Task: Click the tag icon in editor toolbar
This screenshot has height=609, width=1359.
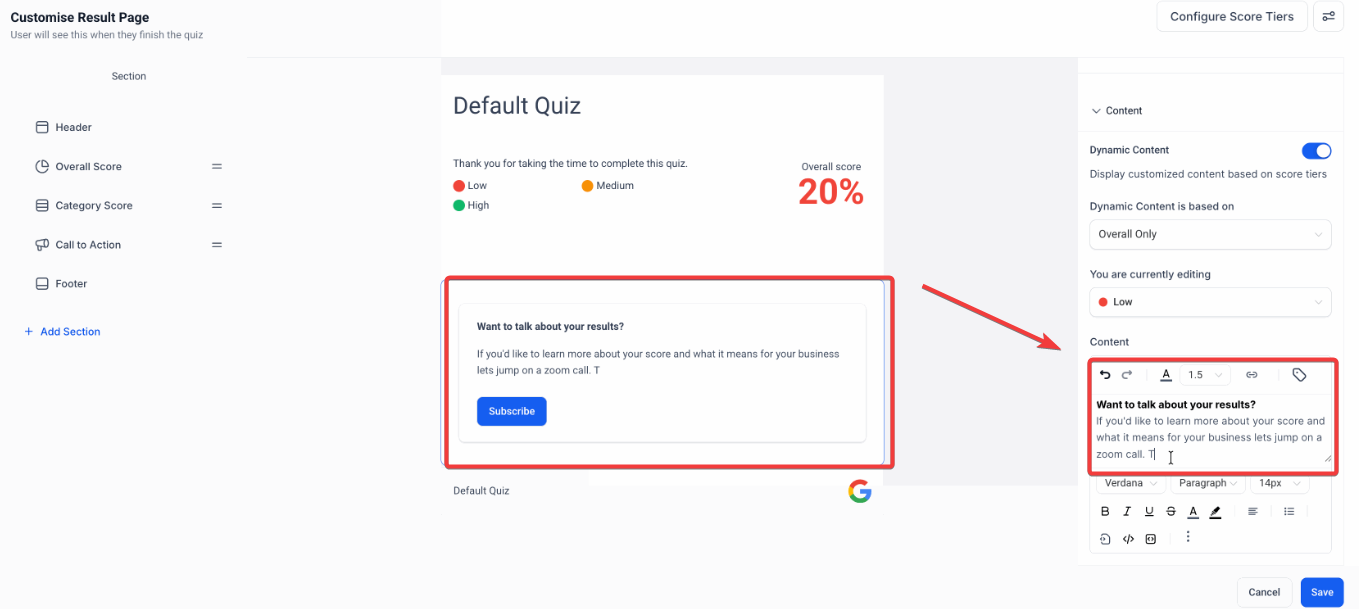Action: [x=1299, y=375]
